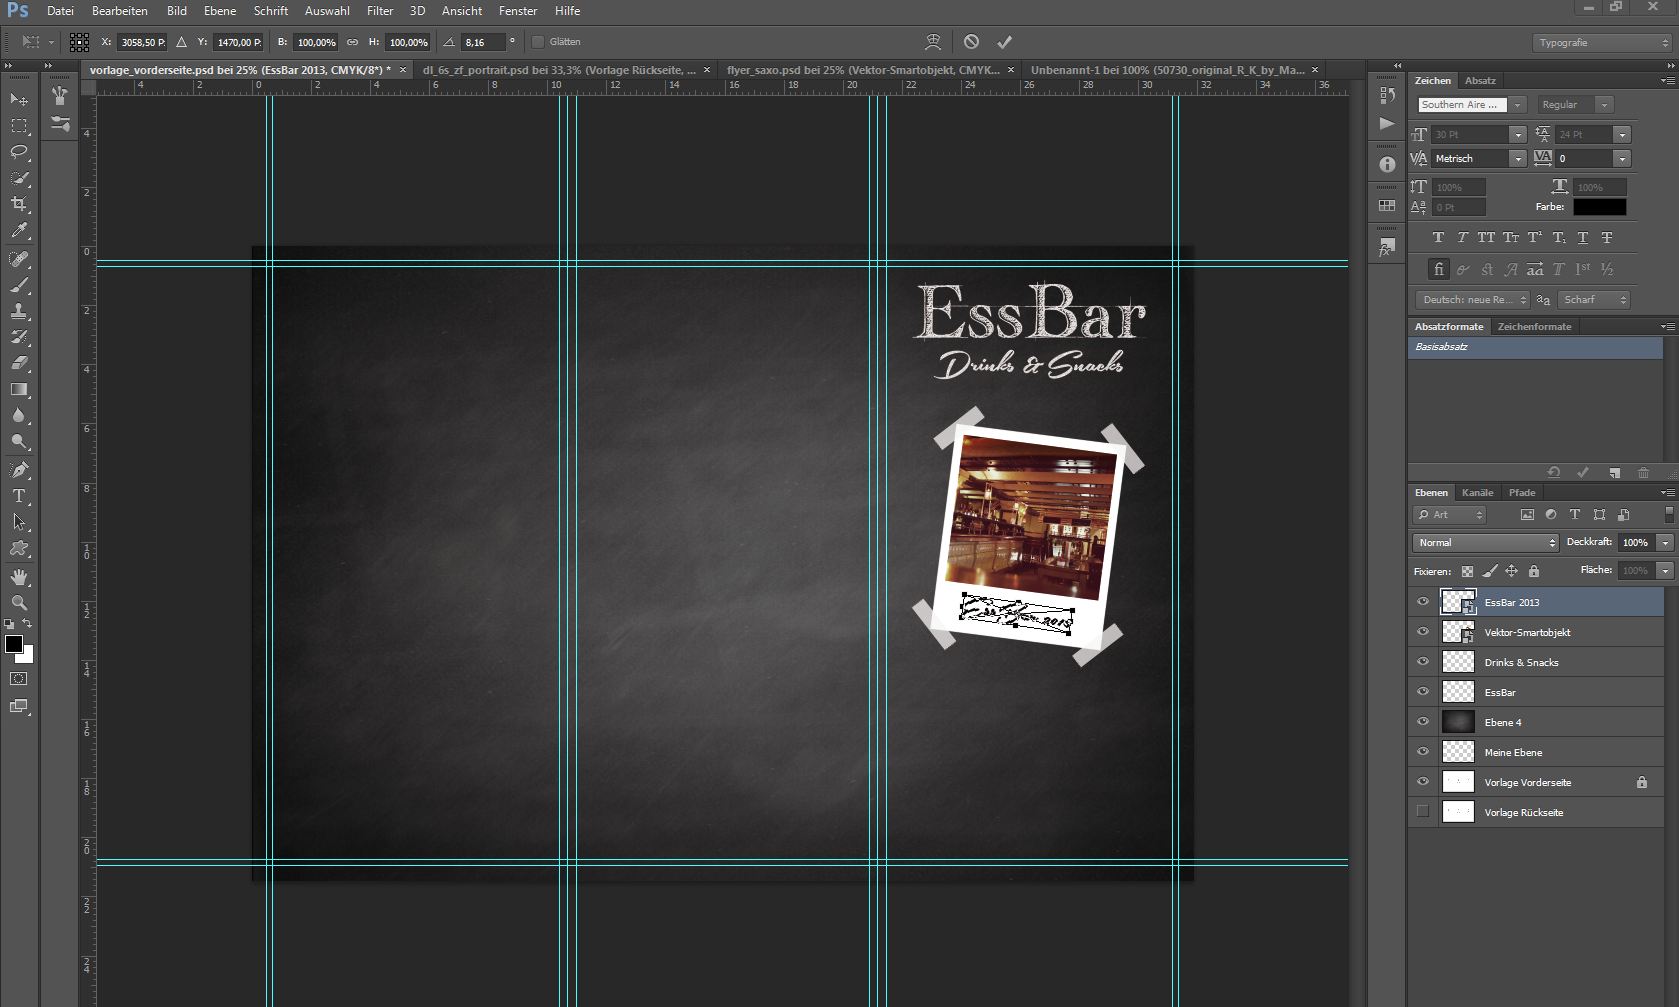Hide the Ebene 4 layer
1679x1007 pixels.
[x=1423, y=722]
